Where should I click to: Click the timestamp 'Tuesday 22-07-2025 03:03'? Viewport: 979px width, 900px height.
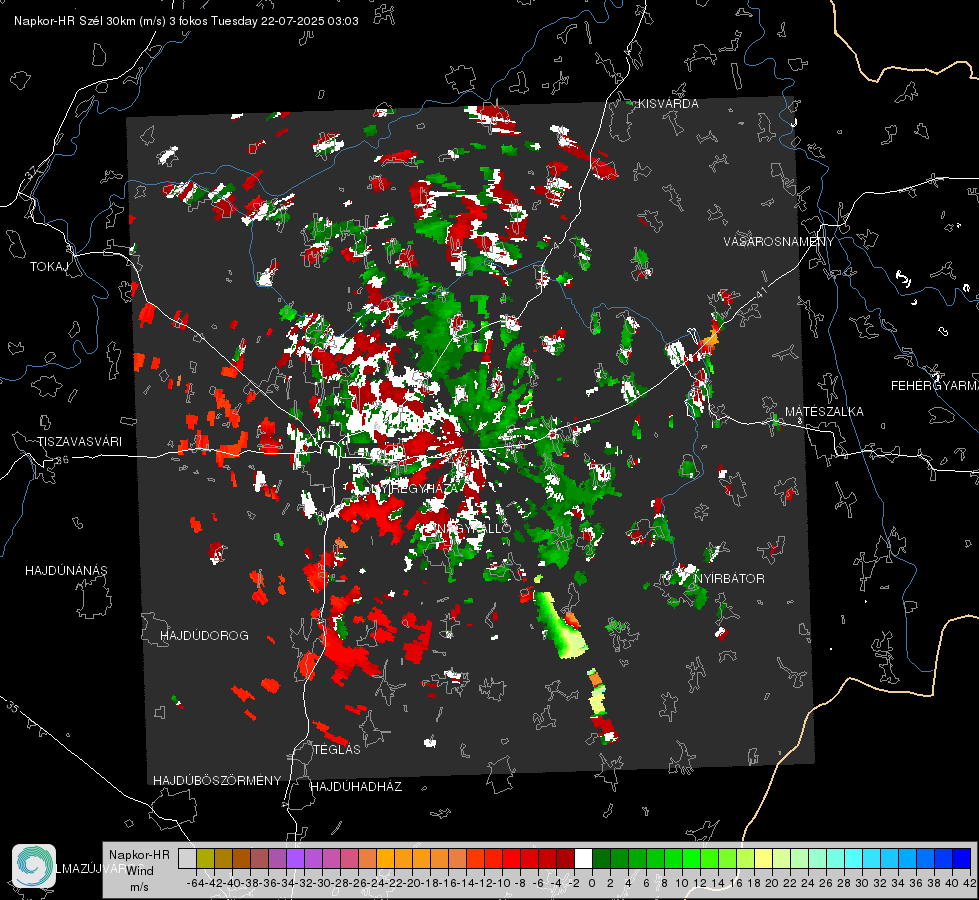(x=285, y=21)
